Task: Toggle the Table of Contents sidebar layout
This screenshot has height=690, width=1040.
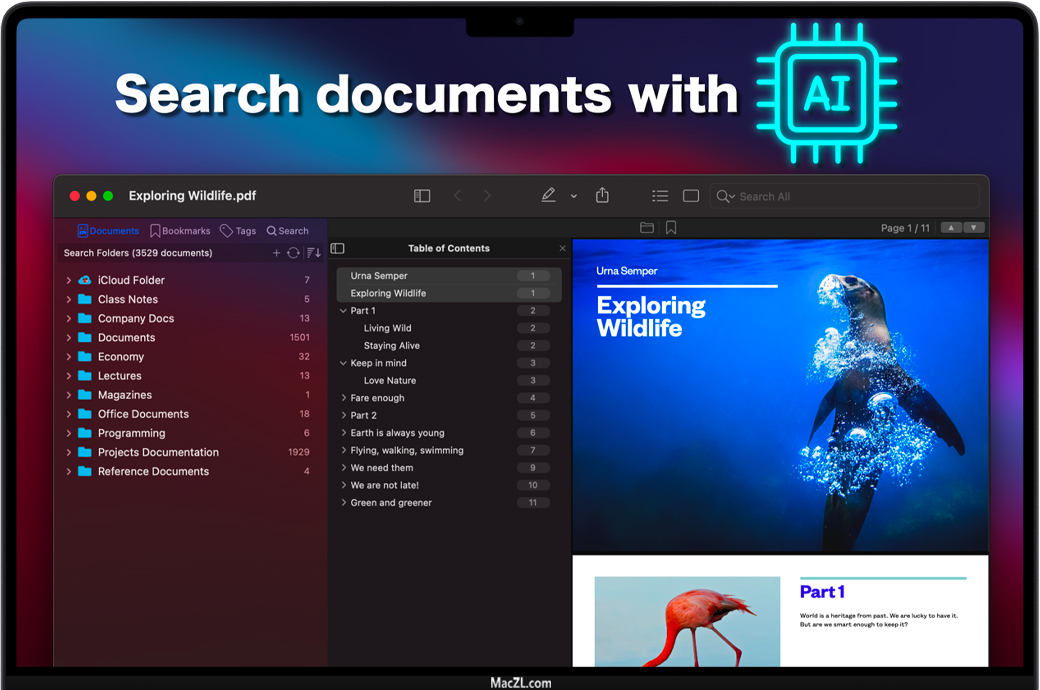Action: coord(338,248)
